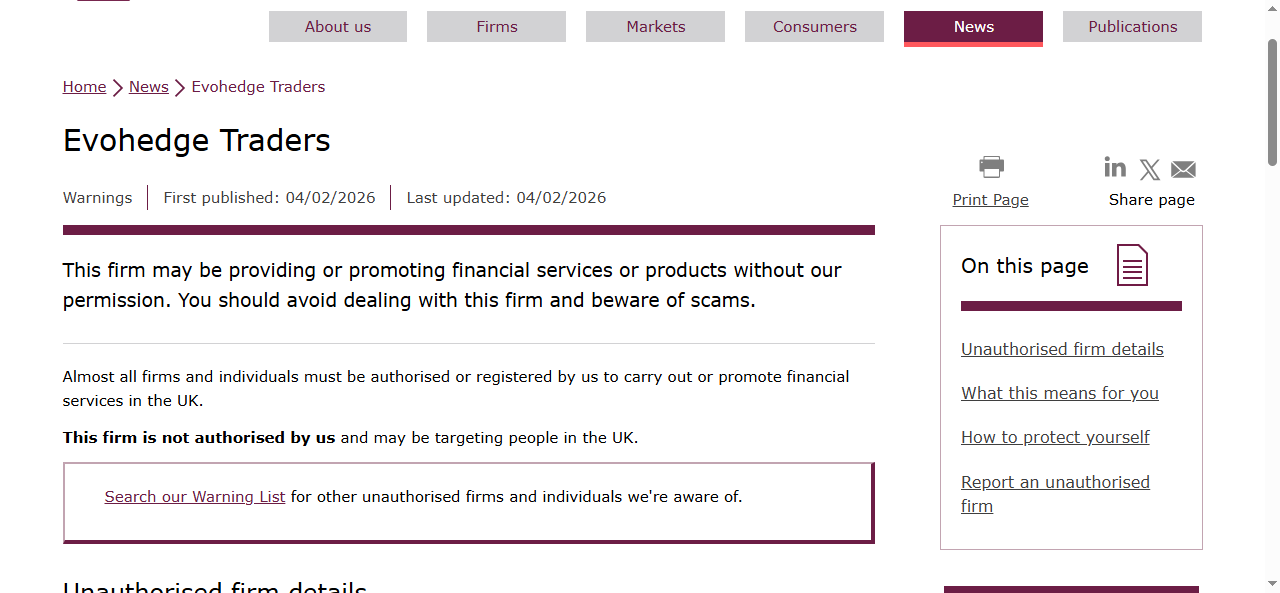This screenshot has height=593, width=1280.
Task: Share page on X
Action: [1150, 170]
